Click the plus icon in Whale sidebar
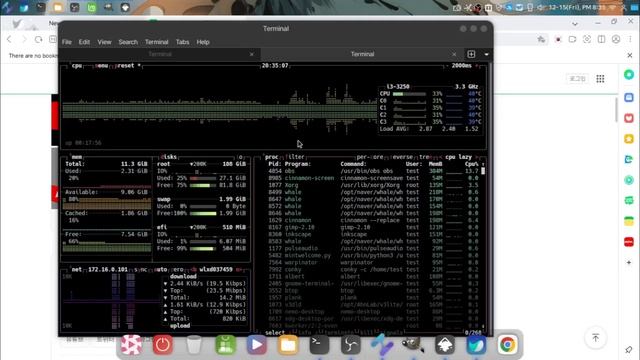The width and height of the screenshot is (640, 360). point(629,262)
